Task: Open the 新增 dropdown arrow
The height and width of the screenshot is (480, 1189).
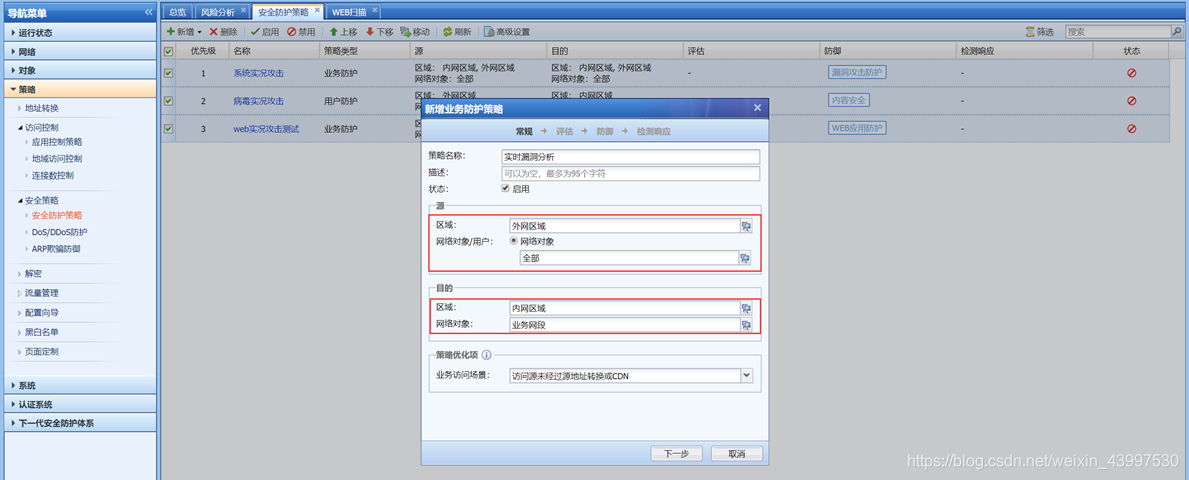Action: click(199, 33)
